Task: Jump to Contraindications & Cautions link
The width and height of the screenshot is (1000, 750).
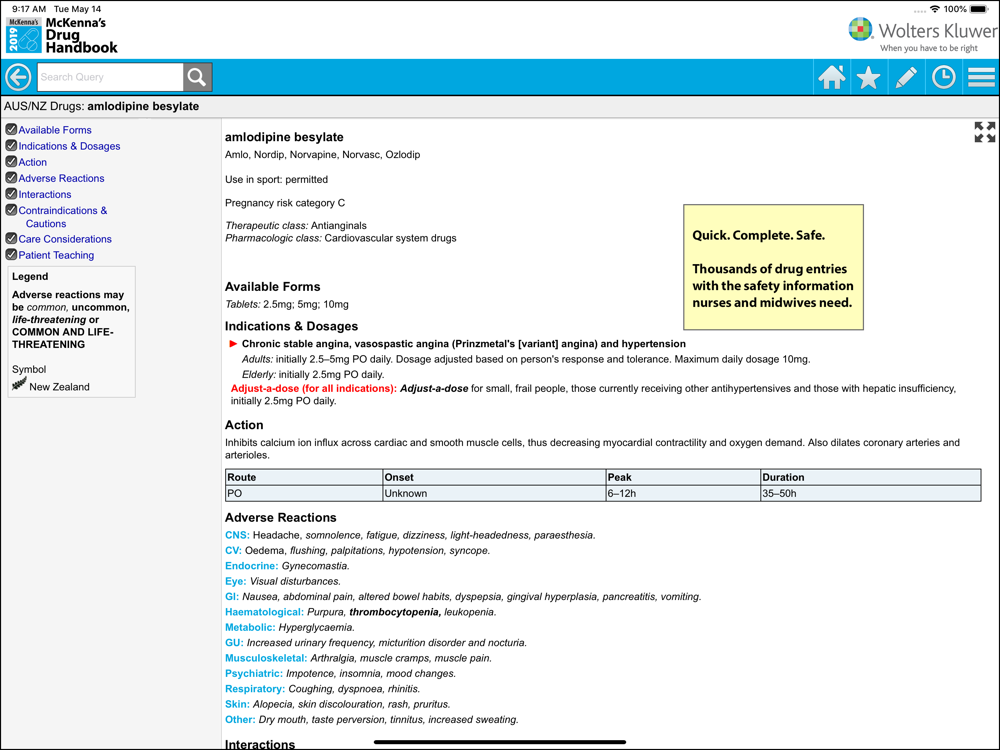Action: click(x=62, y=217)
